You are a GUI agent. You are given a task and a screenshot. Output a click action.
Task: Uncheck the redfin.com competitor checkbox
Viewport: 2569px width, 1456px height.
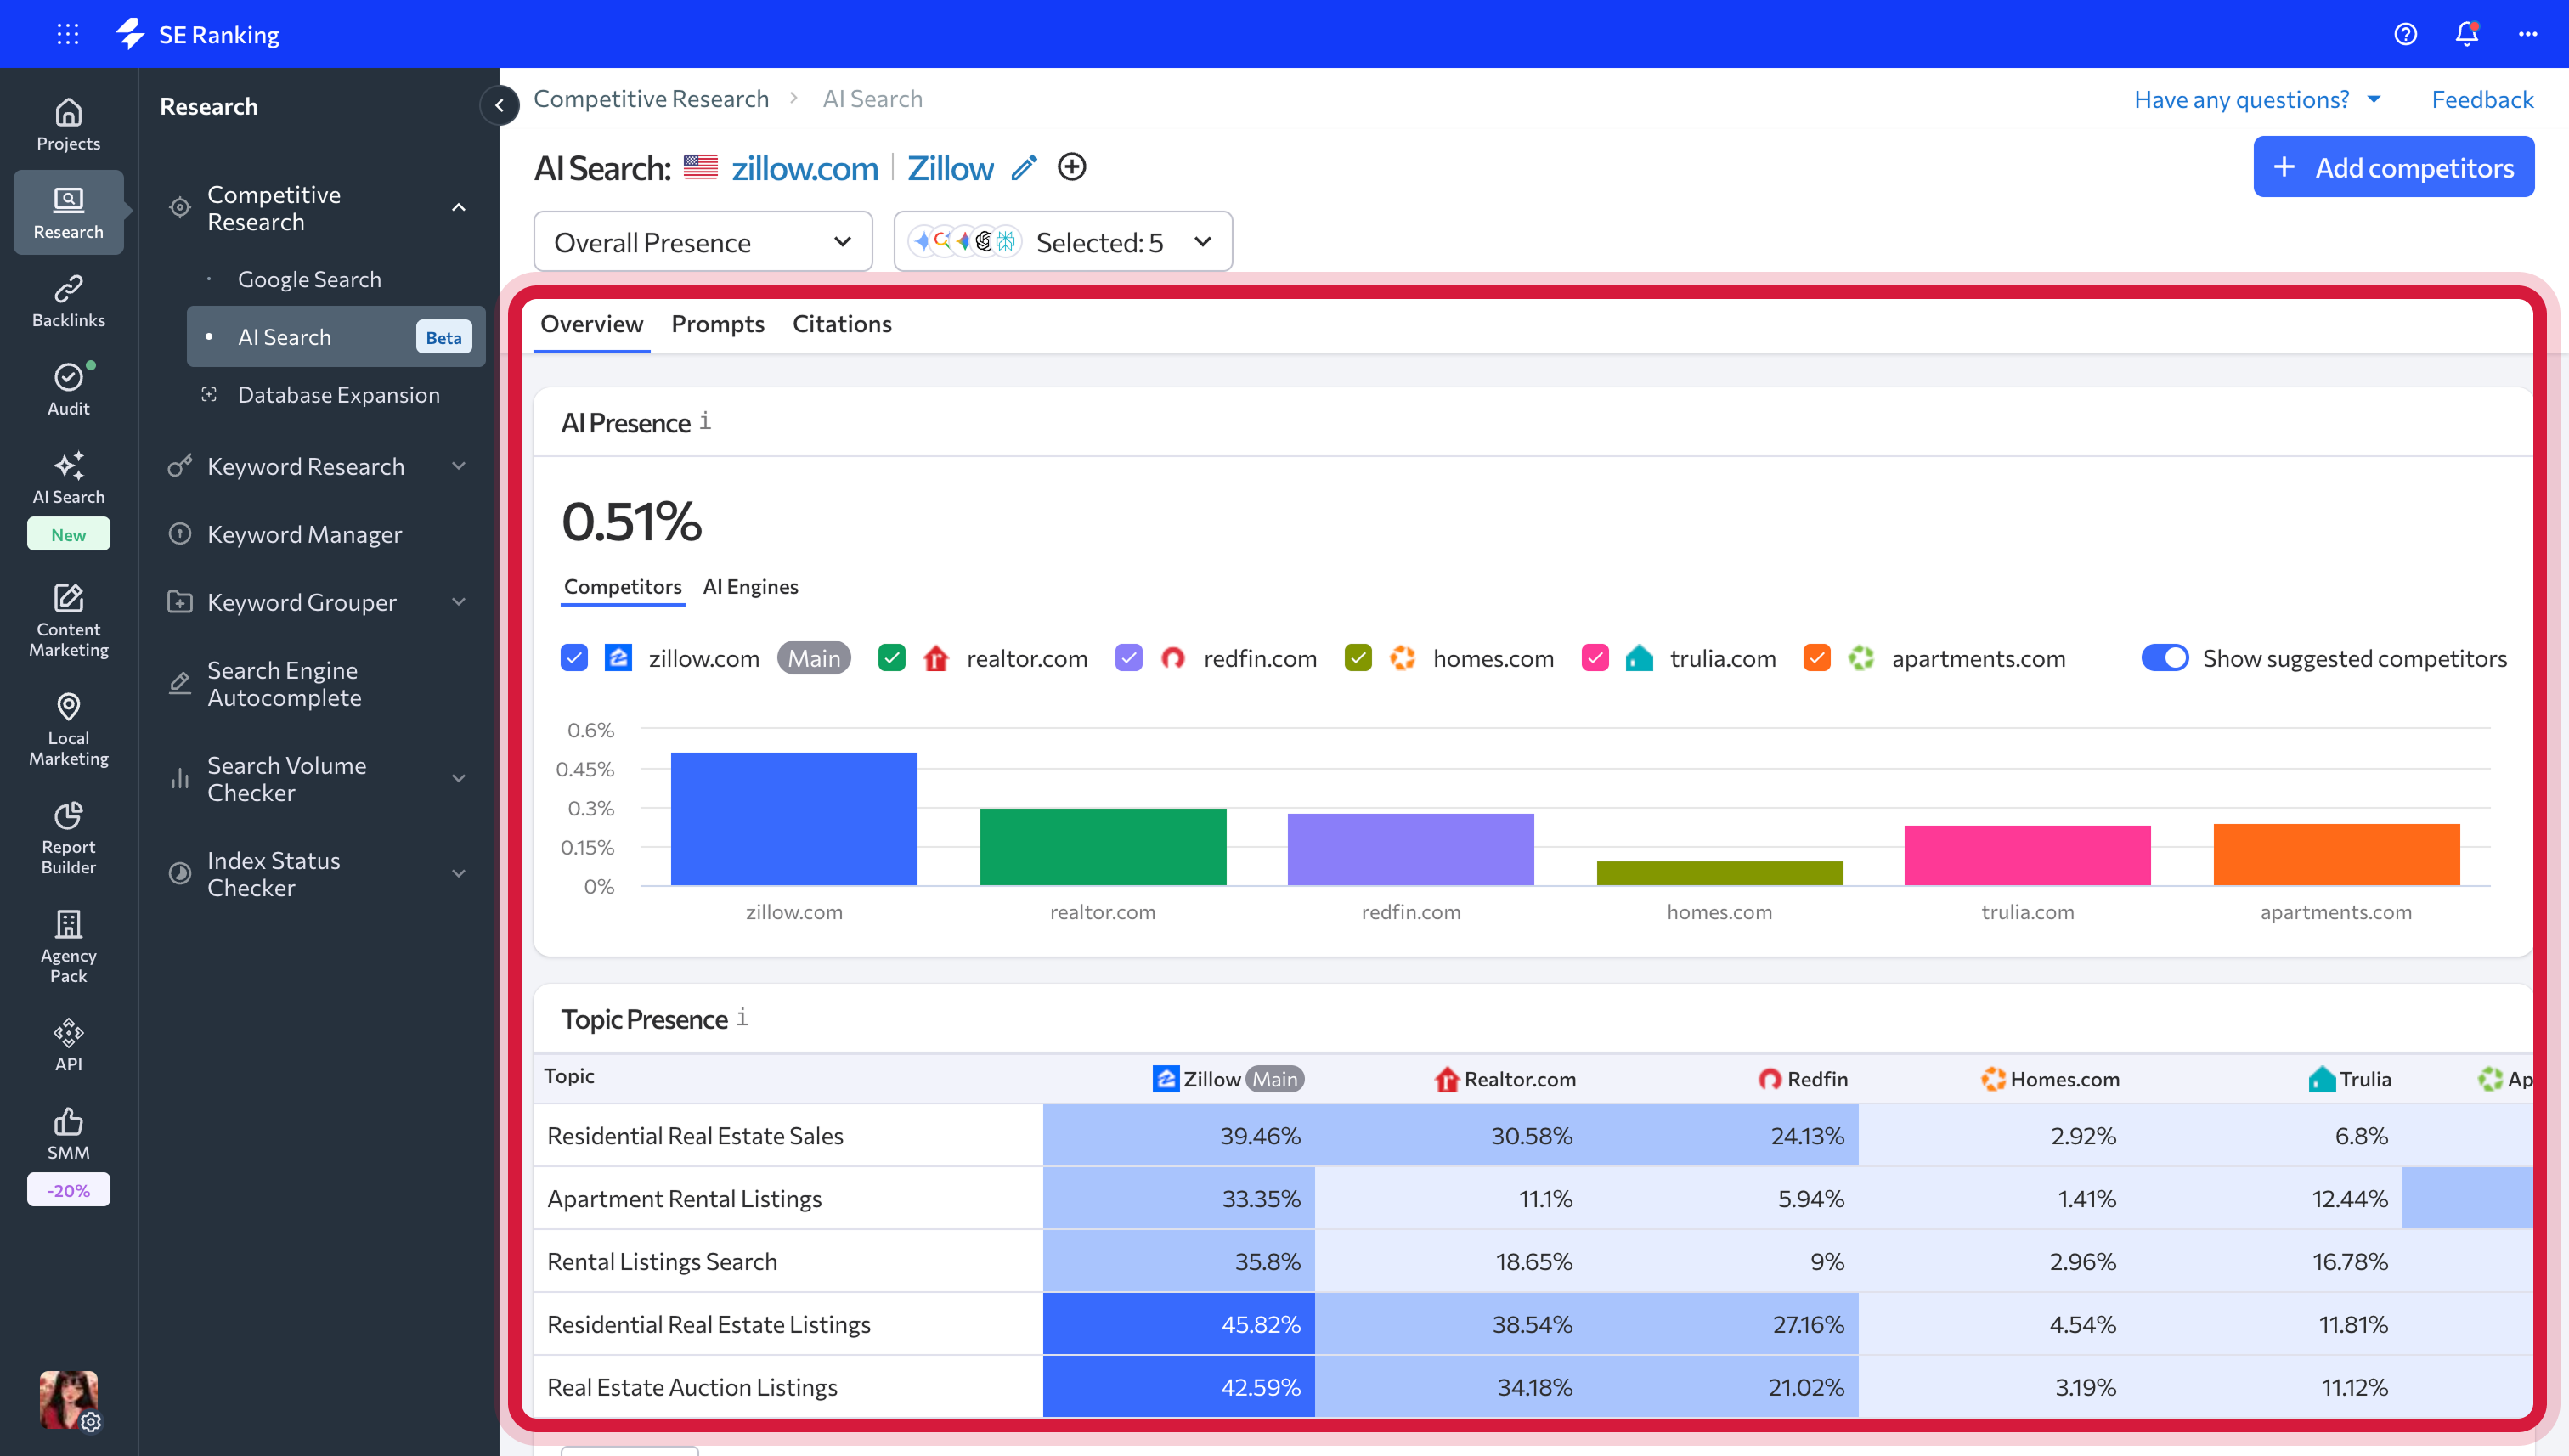tap(1128, 658)
